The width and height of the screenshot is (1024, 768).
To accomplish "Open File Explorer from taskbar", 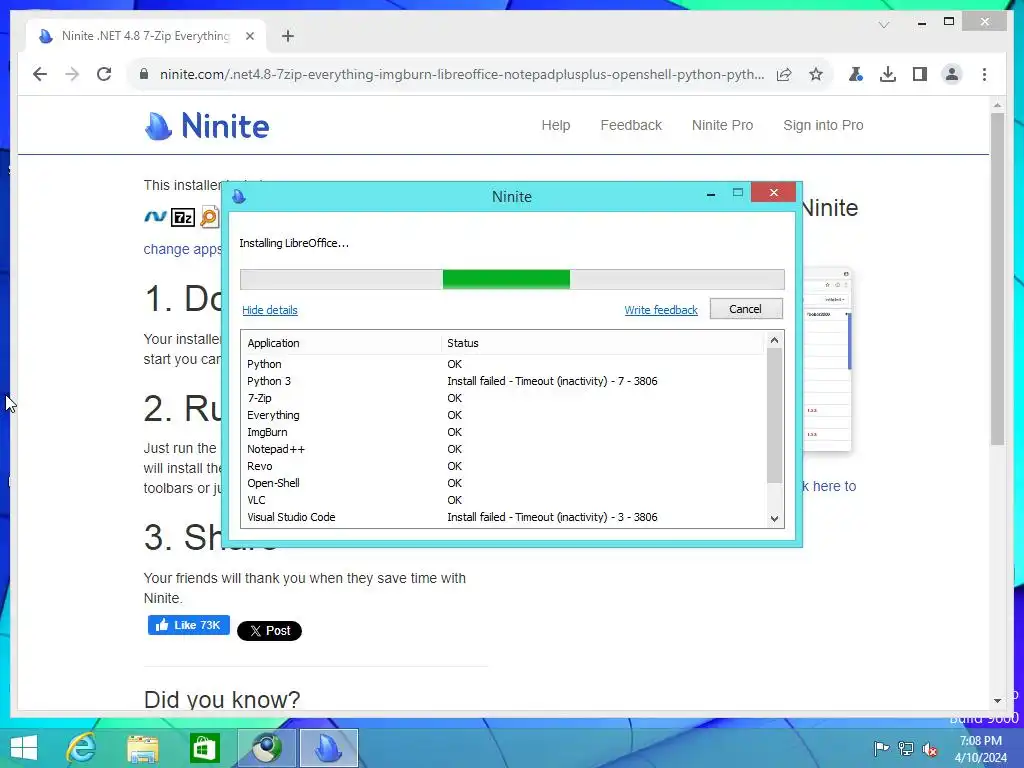I will click(142, 748).
